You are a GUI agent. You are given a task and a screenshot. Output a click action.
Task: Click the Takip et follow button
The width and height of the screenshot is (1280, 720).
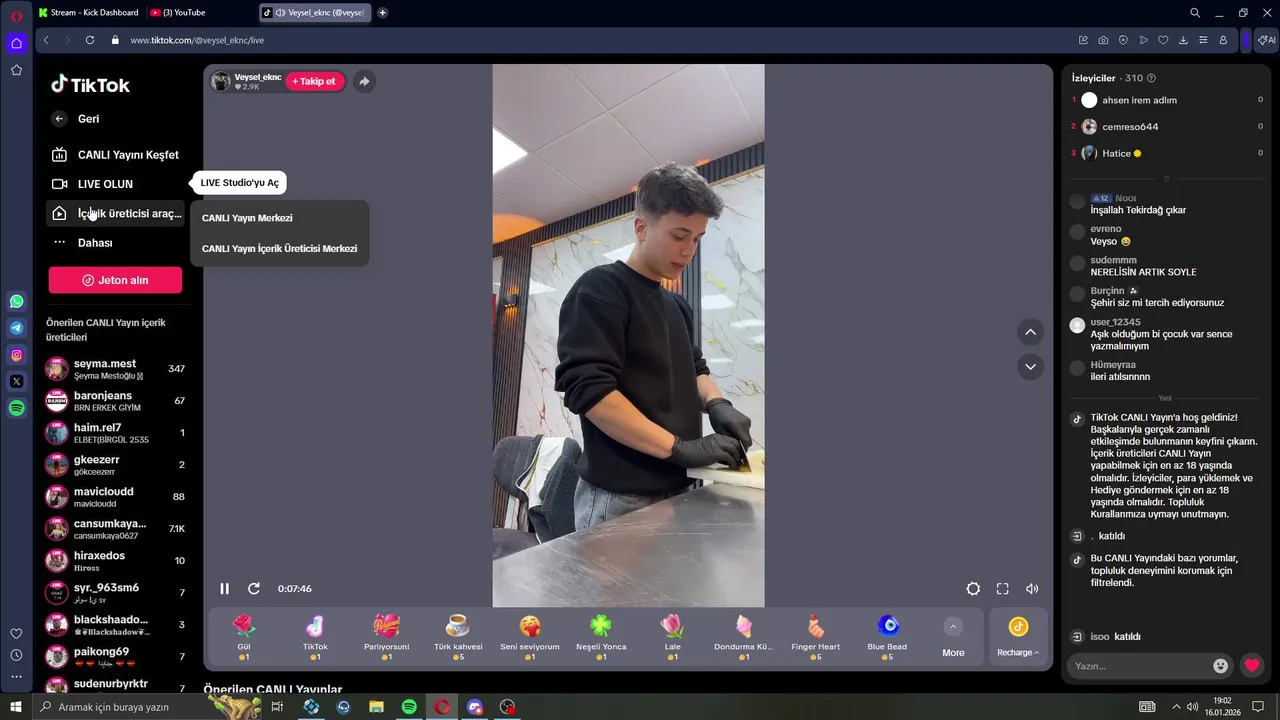(315, 81)
